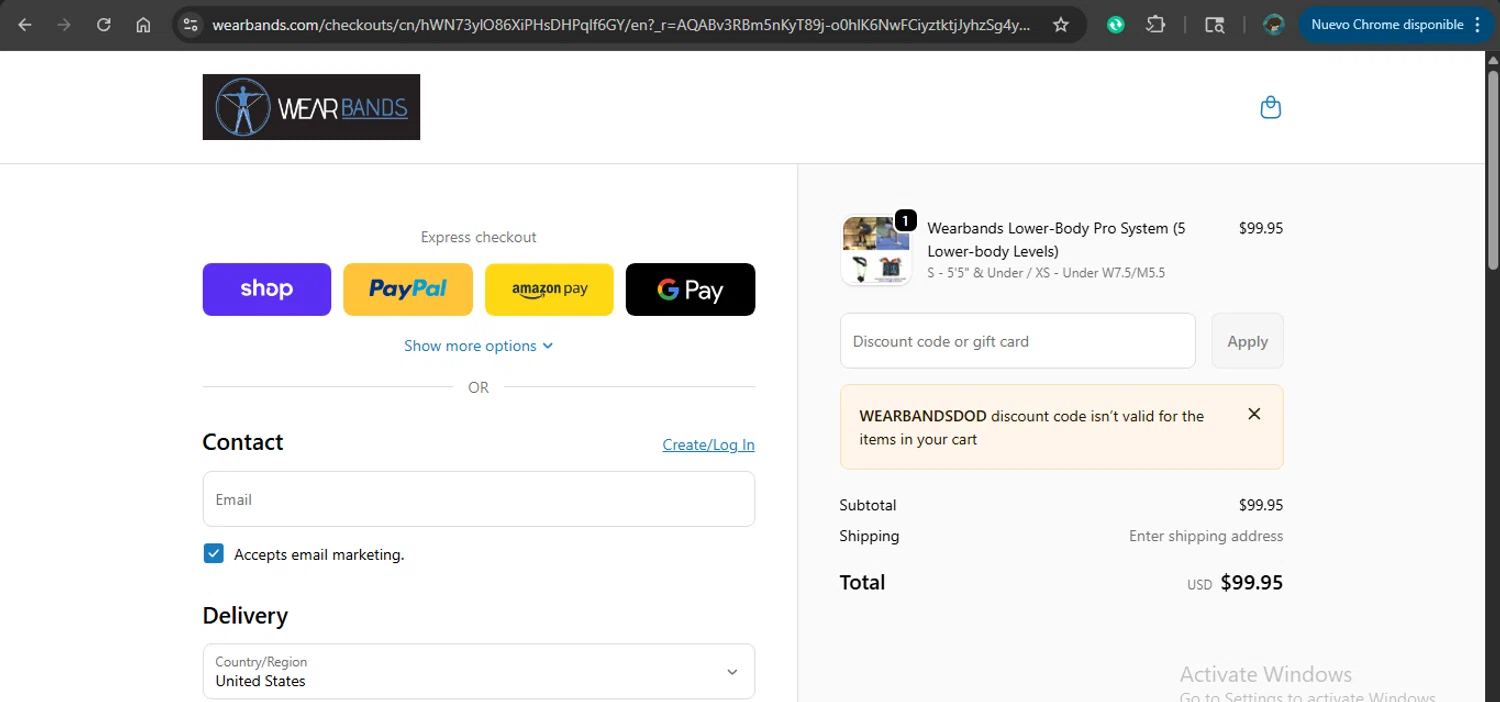Image resolution: width=1500 pixels, height=702 pixels.
Task: Pay with Google Pay button
Action: pyautogui.click(x=690, y=289)
